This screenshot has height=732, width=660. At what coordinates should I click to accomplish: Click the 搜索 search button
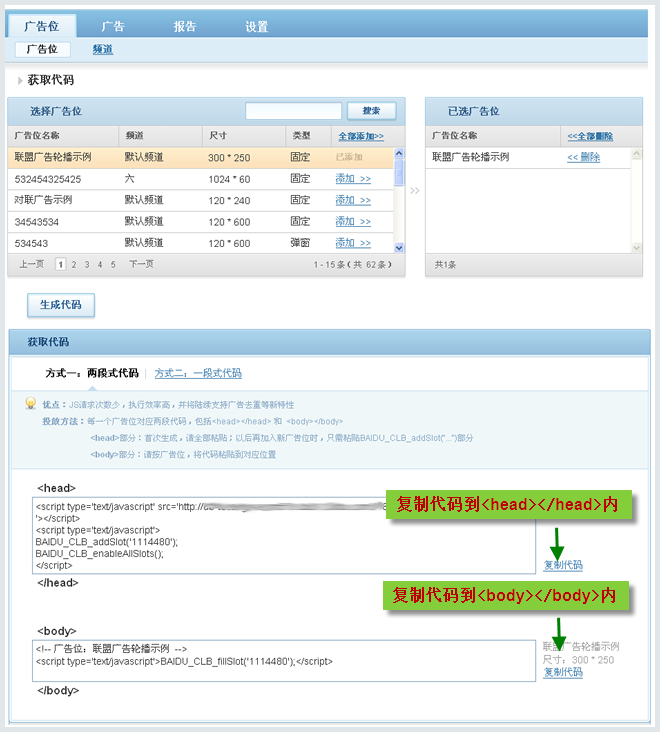click(x=372, y=111)
